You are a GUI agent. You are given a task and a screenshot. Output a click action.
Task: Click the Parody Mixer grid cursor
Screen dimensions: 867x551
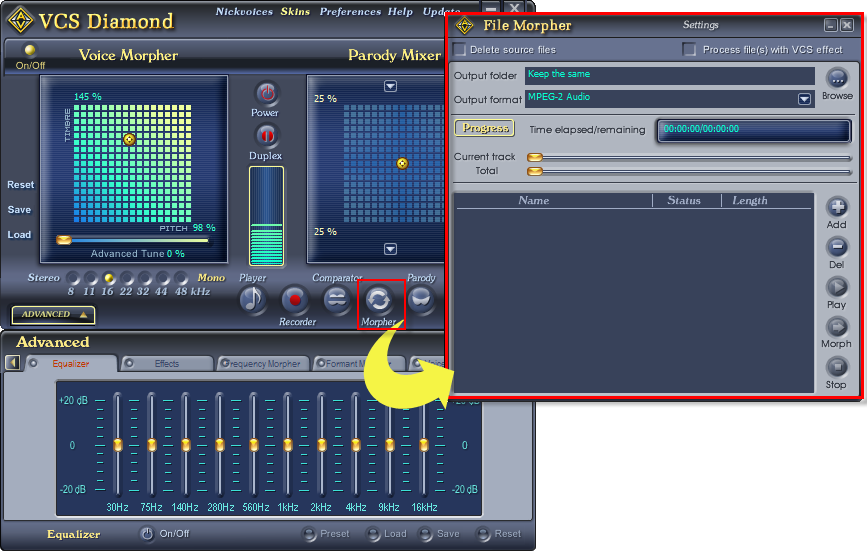pyautogui.click(x=403, y=163)
